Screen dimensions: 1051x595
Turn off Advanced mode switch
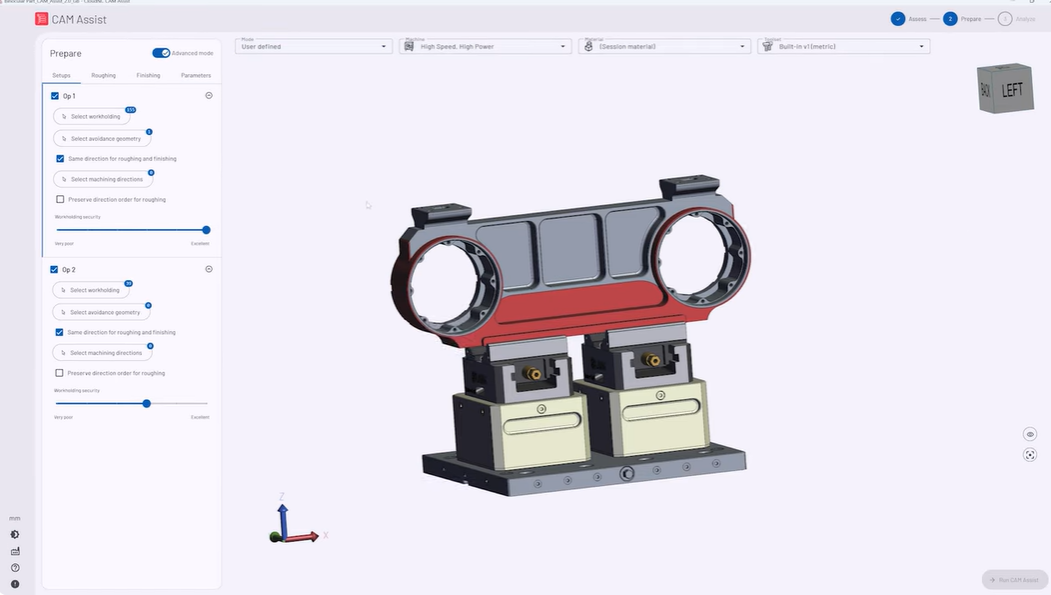[x=160, y=53]
